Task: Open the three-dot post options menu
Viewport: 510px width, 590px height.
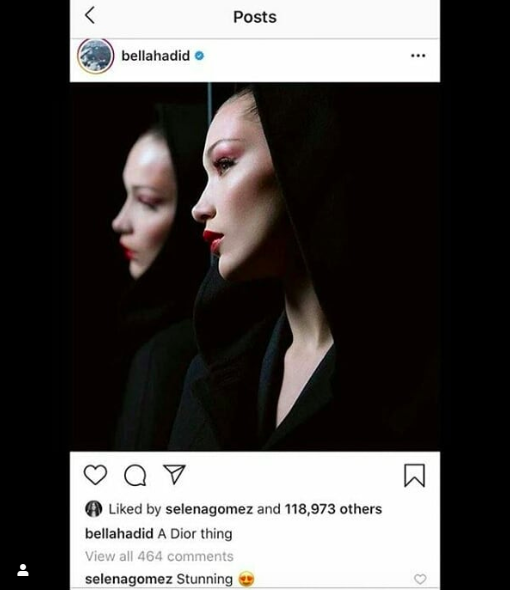Action: (x=418, y=56)
